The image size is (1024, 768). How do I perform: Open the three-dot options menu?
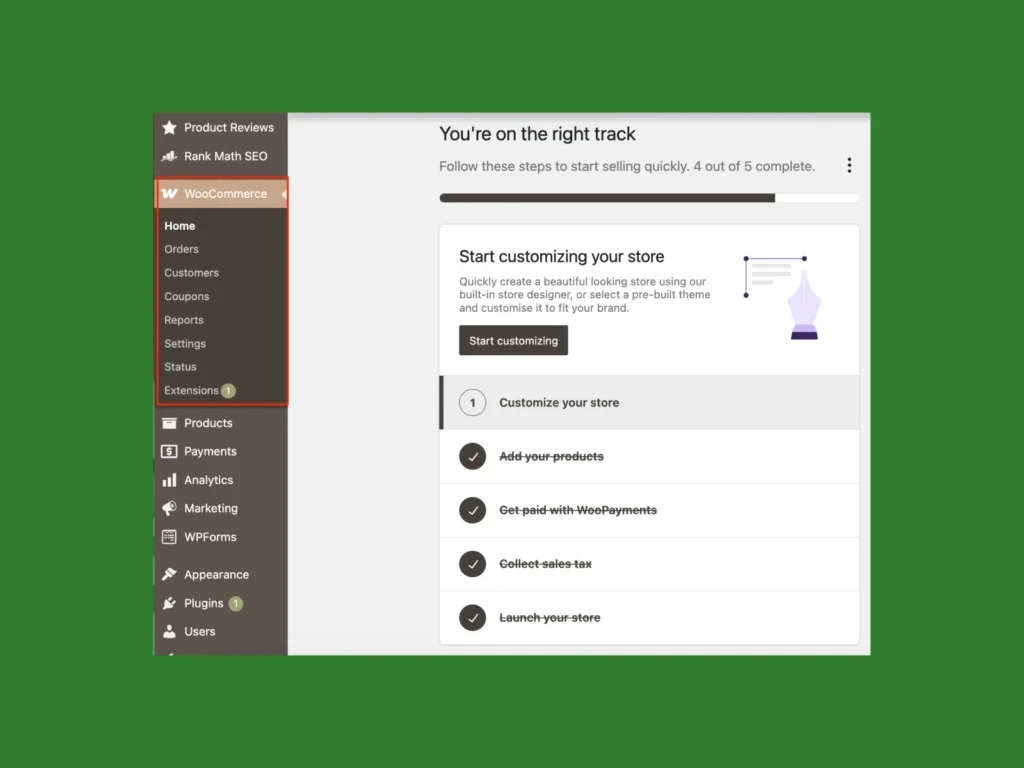pos(849,165)
